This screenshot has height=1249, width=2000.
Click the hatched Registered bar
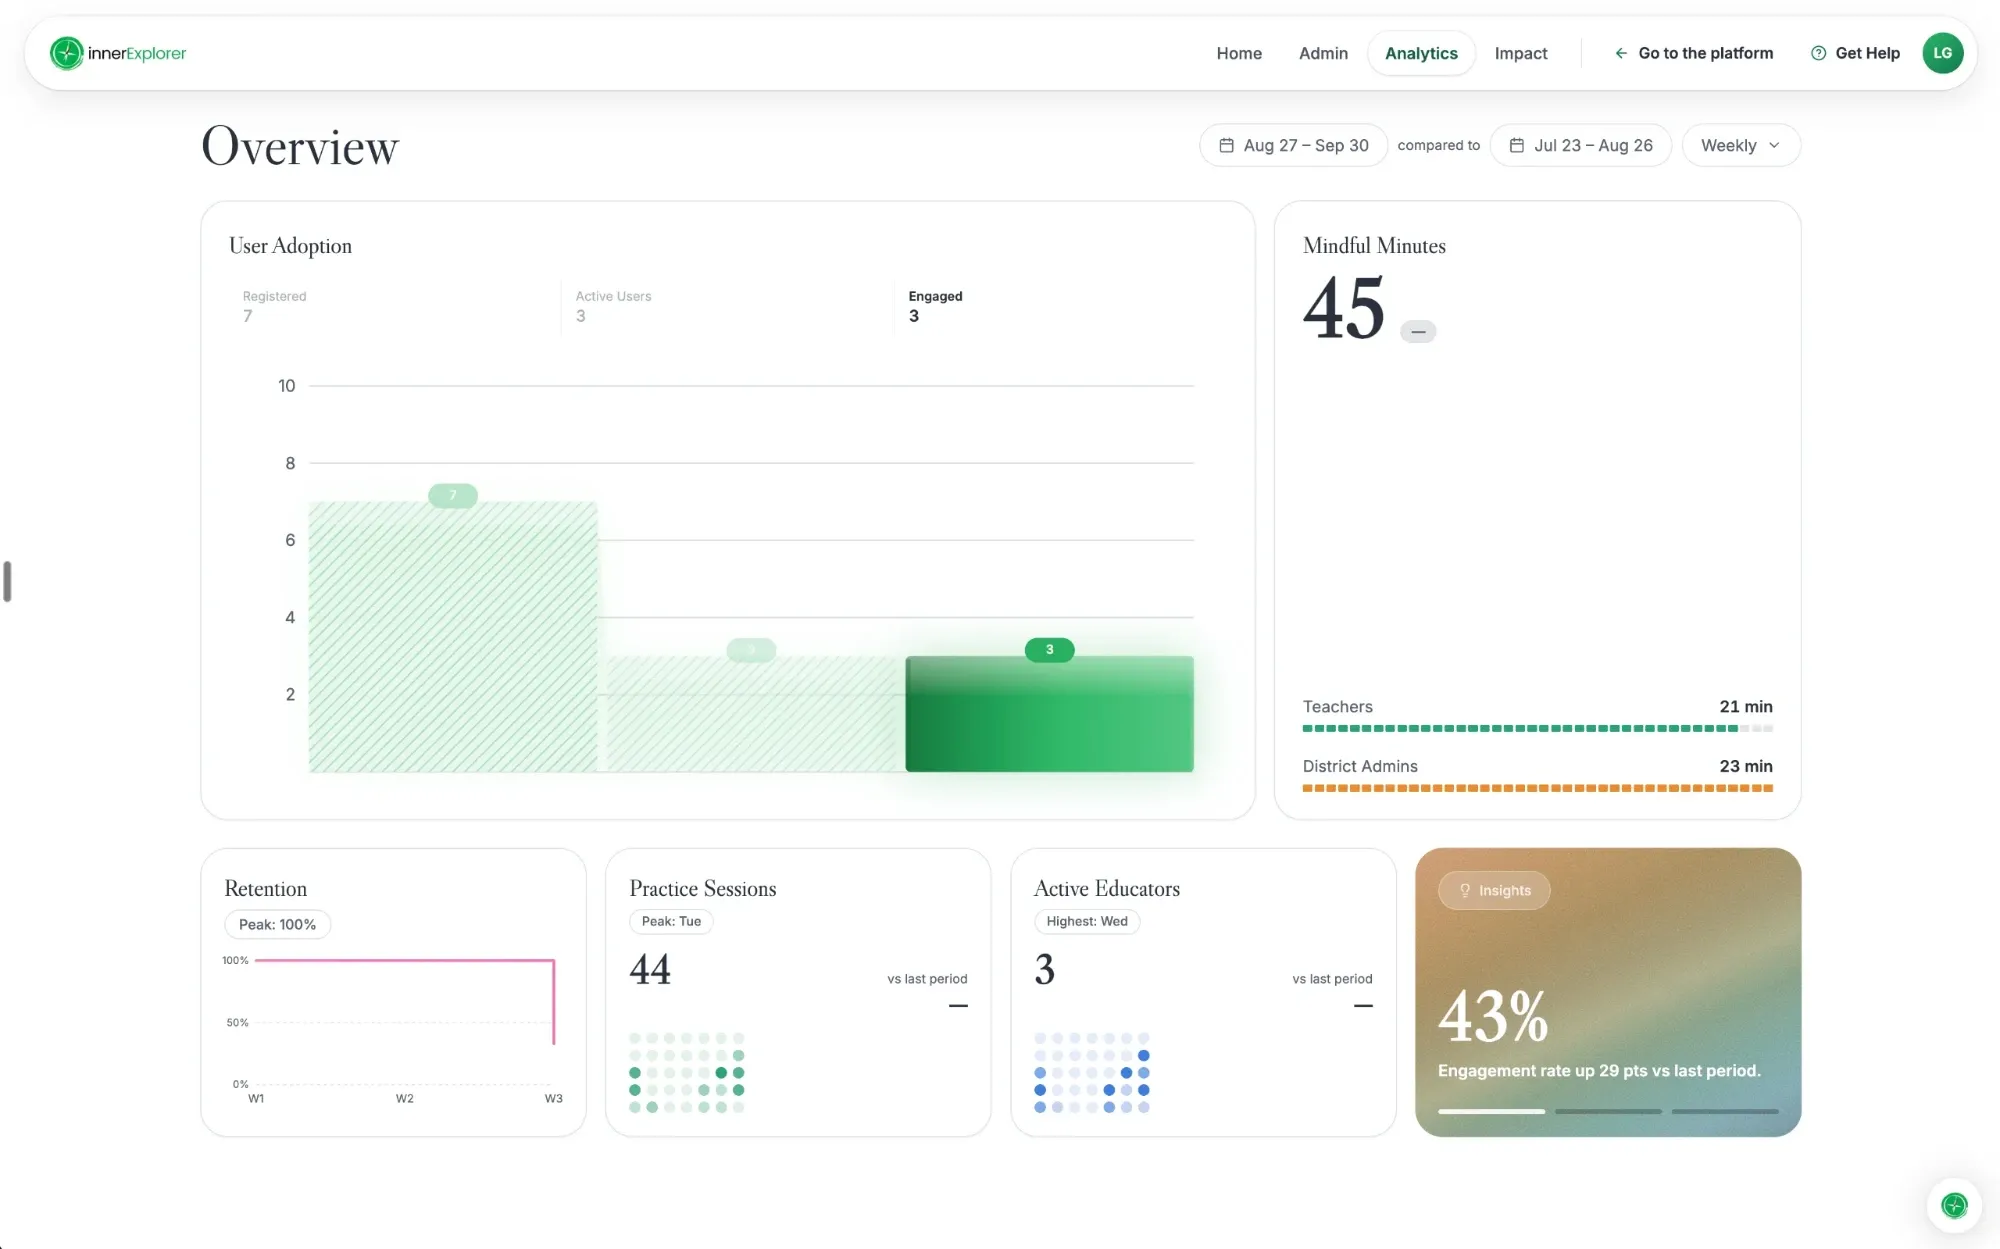[453, 637]
